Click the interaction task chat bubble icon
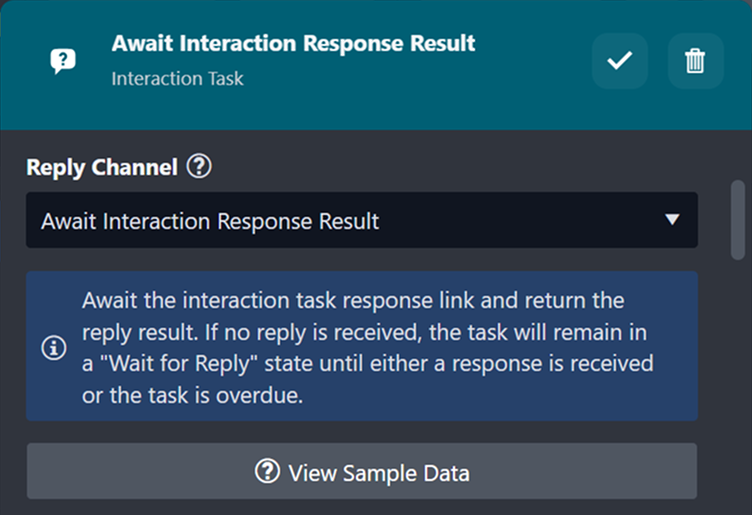The width and height of the screenshot is (752, 515). click(63, 61)
